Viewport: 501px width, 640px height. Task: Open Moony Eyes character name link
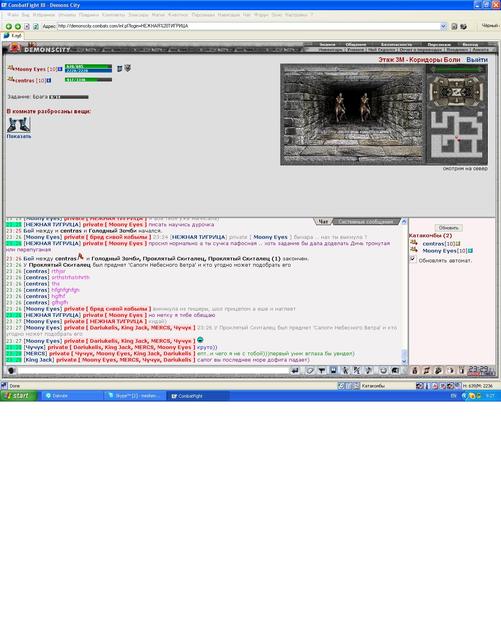pos(30,69)
